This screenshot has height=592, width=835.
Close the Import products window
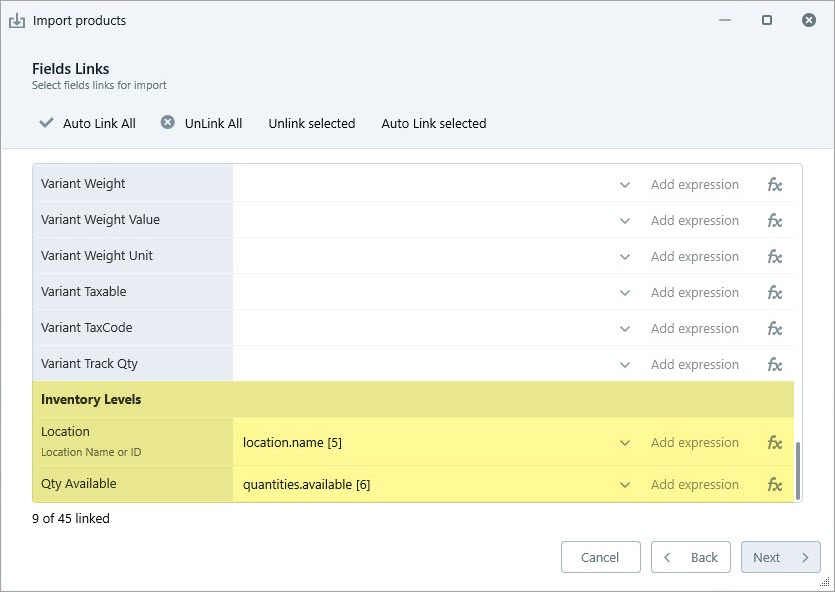[809, 20]
